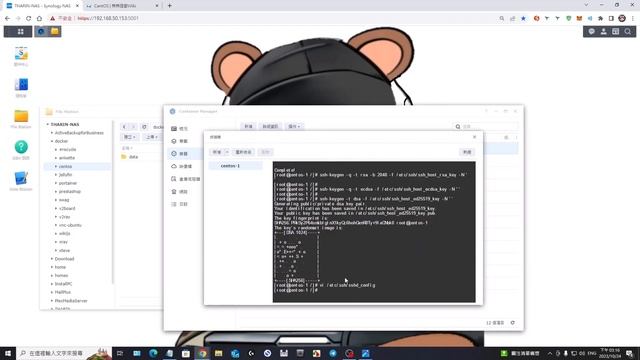Open the File Station create dropdown

click(x=129, y=137)
